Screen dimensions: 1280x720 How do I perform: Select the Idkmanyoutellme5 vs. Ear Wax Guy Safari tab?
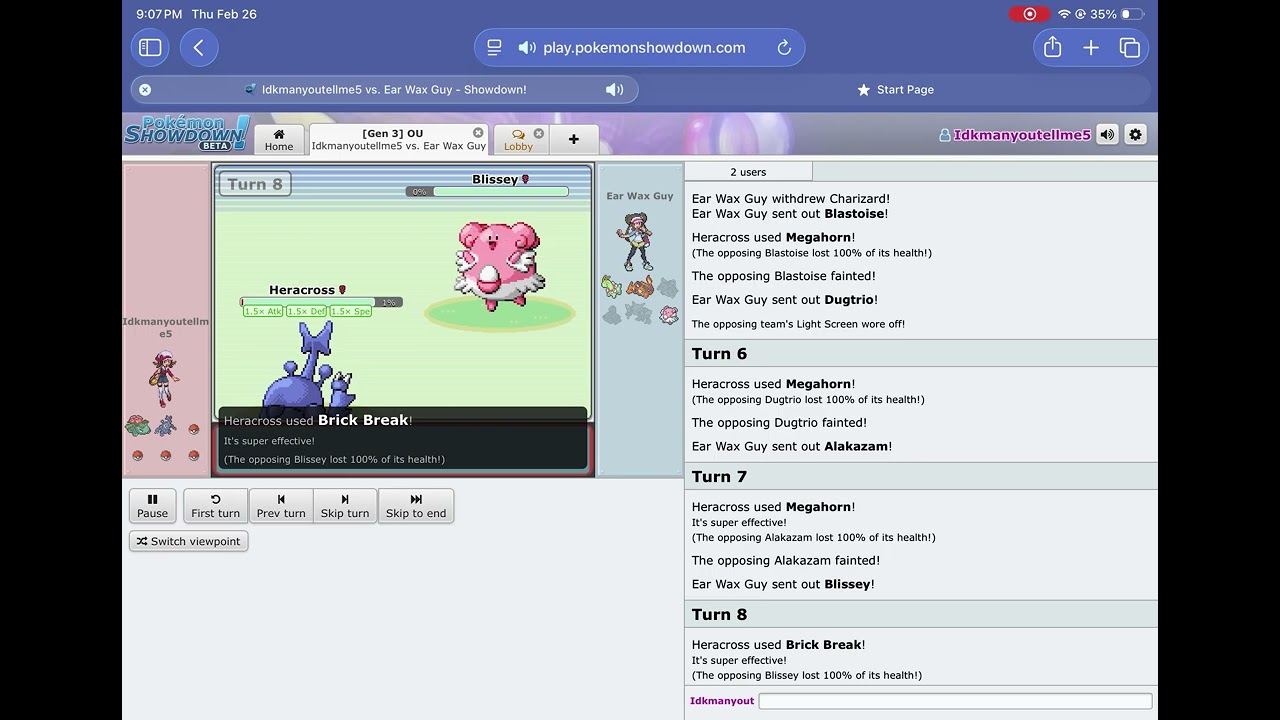[x=385, y=89]
